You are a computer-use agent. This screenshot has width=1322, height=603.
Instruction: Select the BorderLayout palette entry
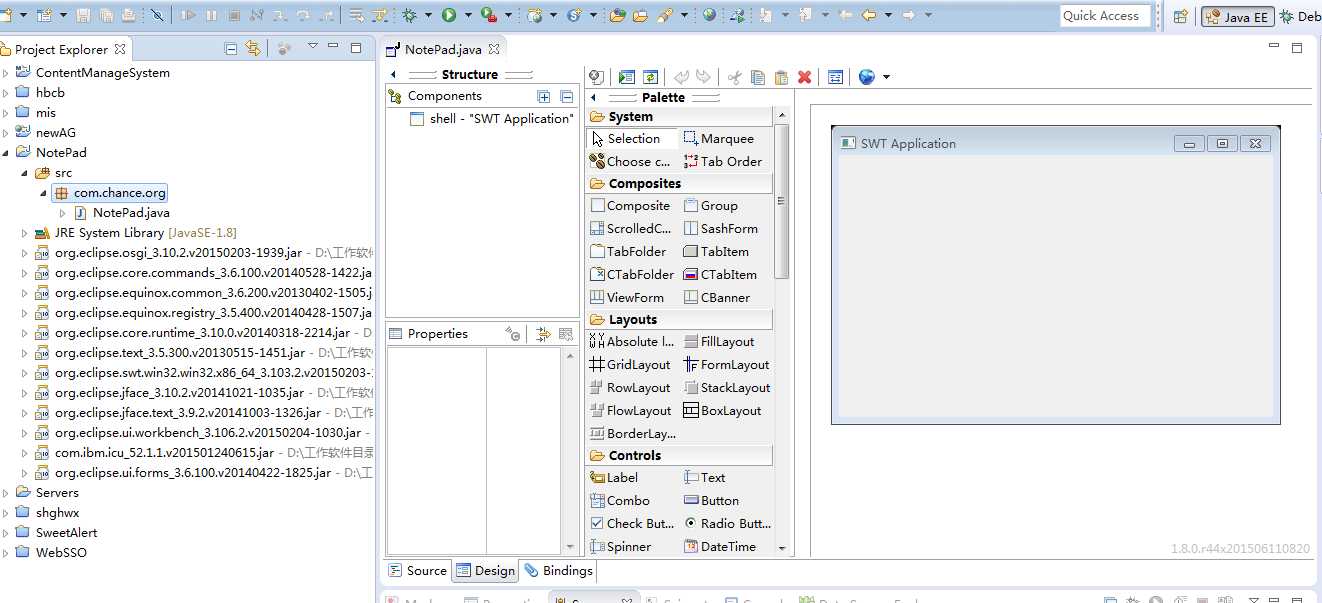tap(633, 433)
